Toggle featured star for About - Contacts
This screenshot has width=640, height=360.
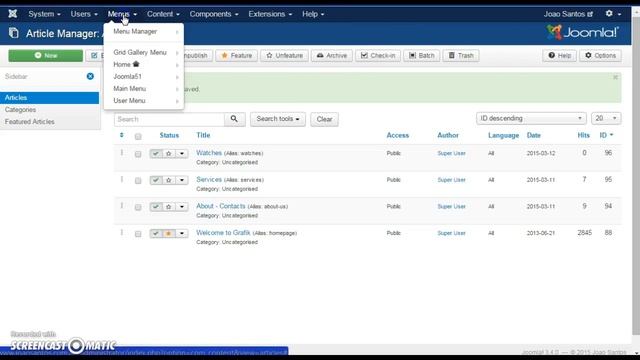169,207
